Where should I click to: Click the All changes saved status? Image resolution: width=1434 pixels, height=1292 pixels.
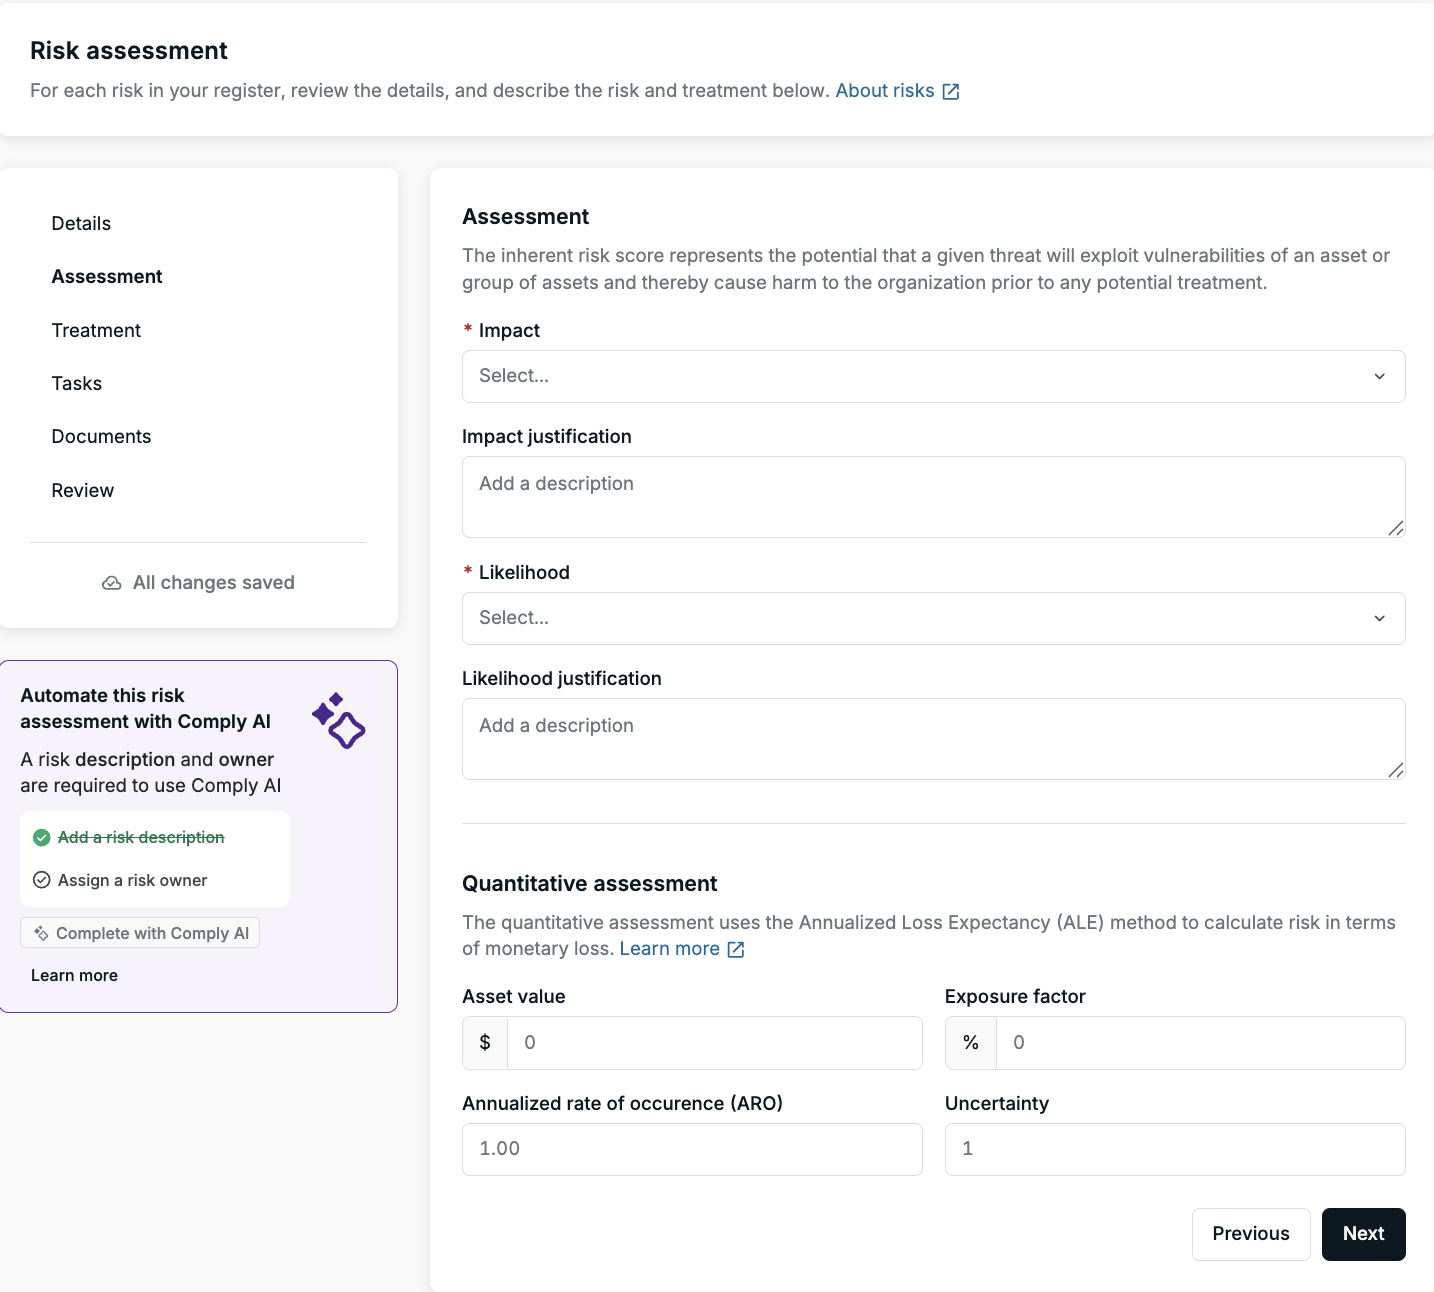198,583
